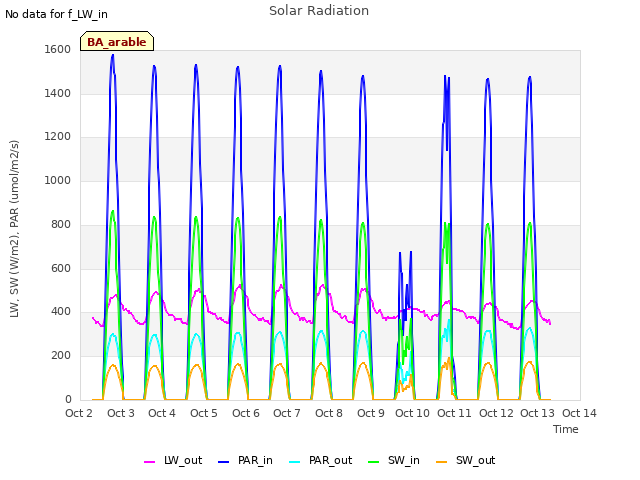
Task: Click the 200 y-axis tick label
Action: click(x=61, y=356)
